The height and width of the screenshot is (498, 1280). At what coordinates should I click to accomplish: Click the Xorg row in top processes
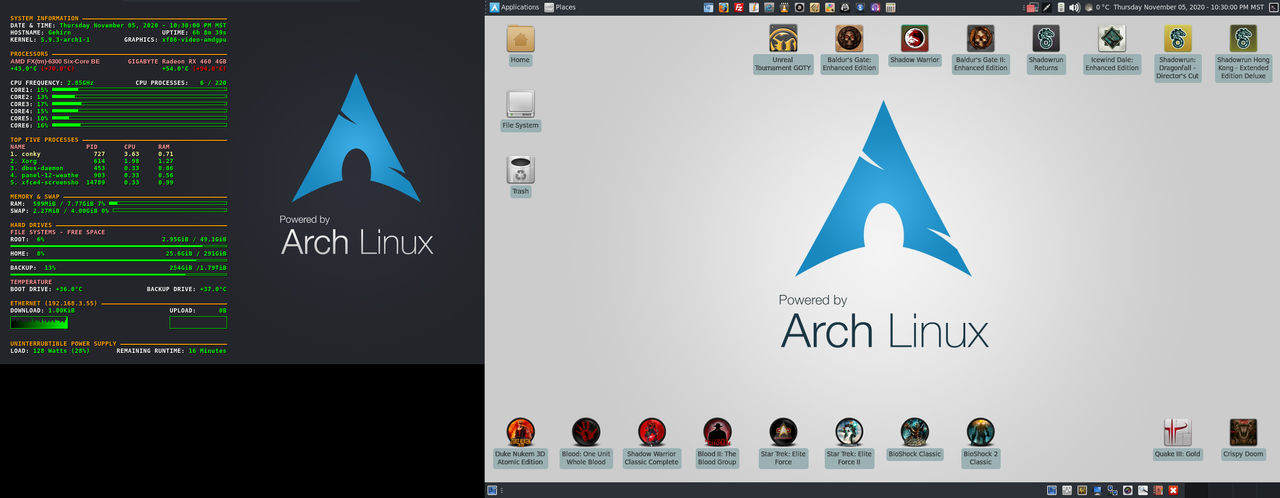pos(92,161)
